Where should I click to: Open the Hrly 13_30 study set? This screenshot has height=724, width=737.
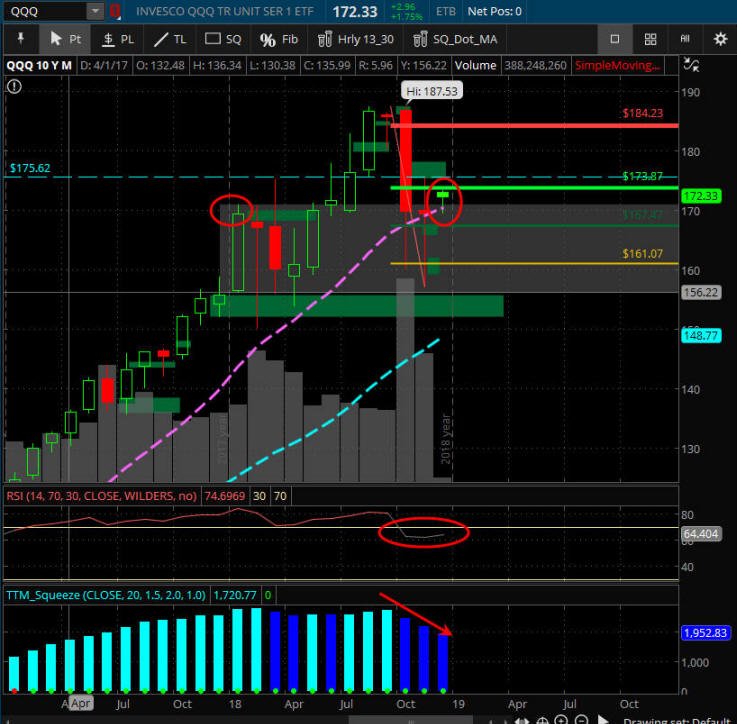(355, 39)
